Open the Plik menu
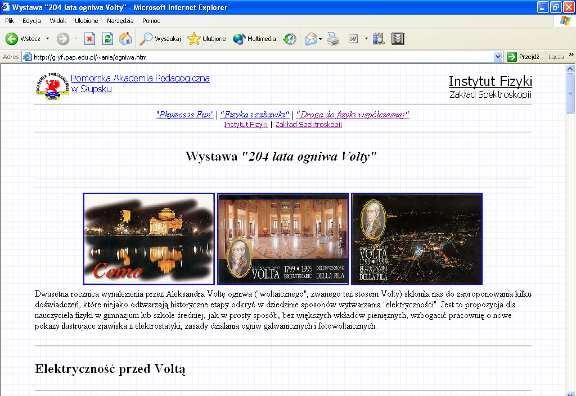576x396 pixels. click(x=10, y=21)
